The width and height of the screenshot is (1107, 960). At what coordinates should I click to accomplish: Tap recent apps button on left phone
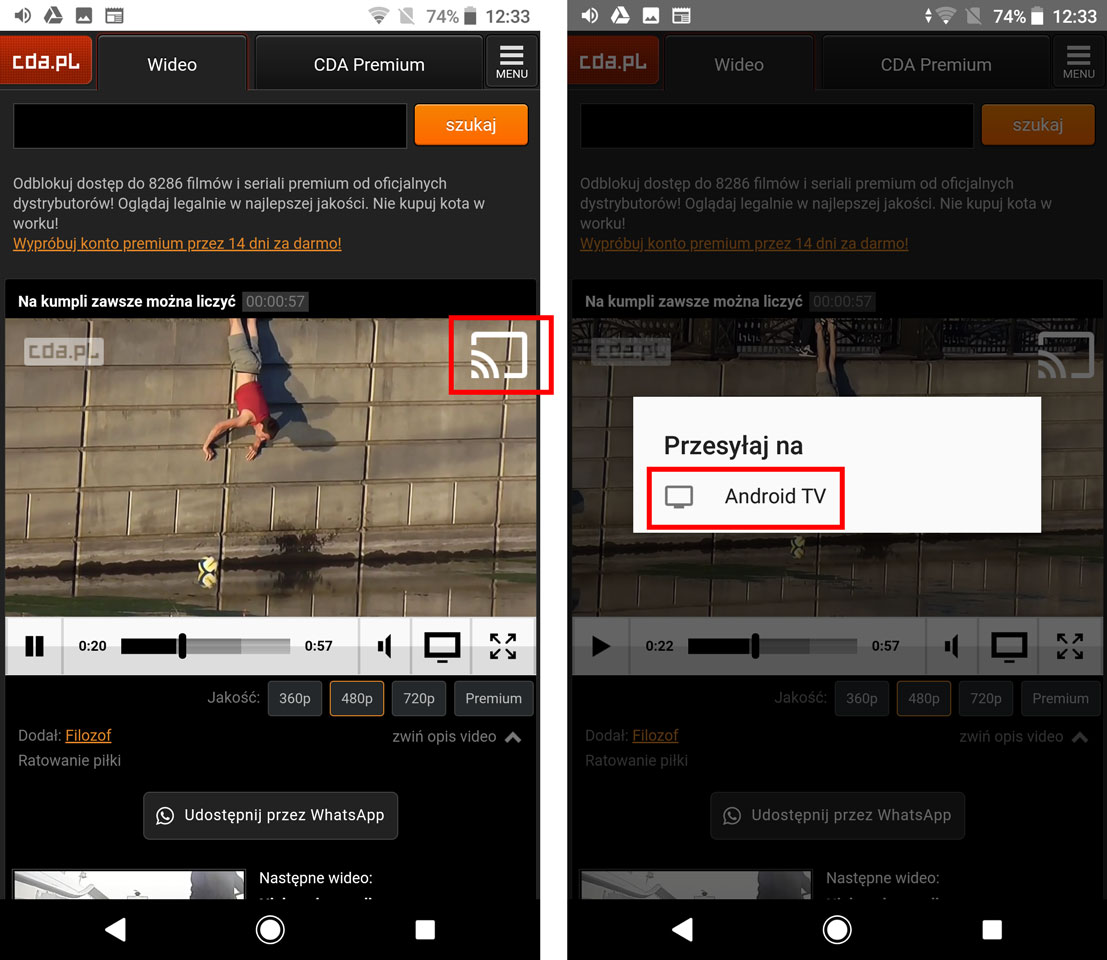tap(425, 930)
